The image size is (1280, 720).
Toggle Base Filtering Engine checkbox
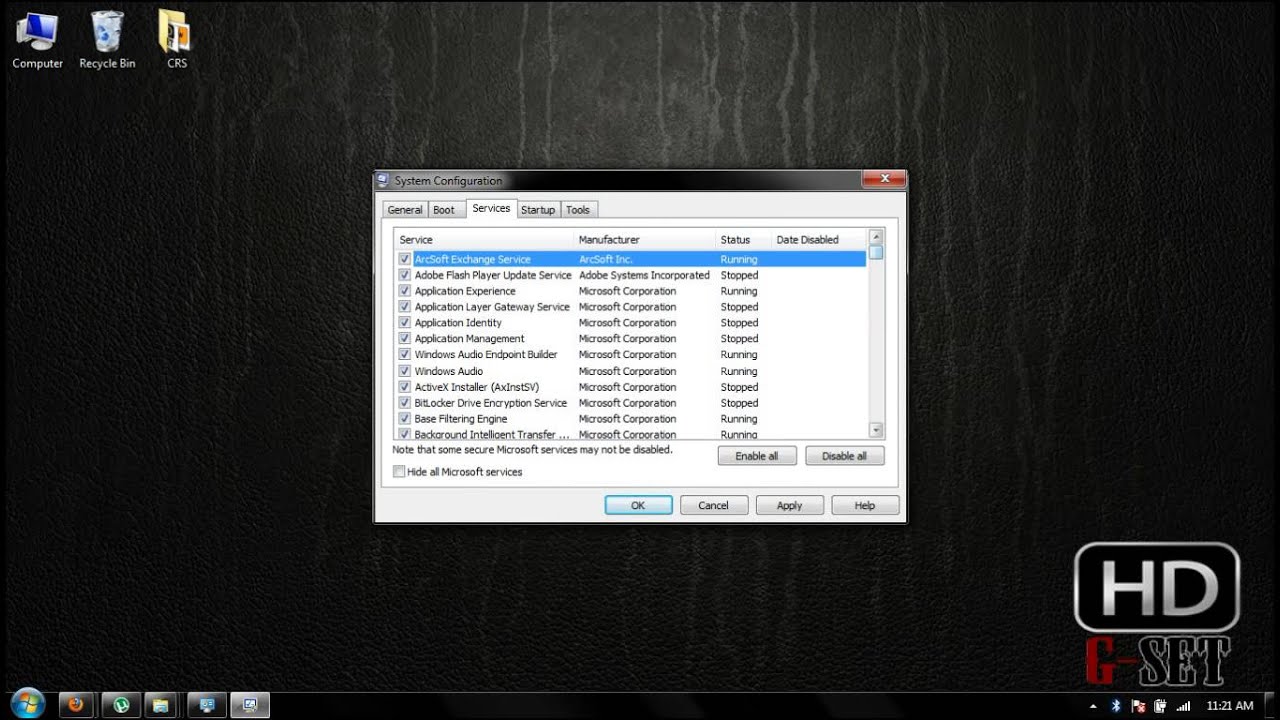click(x=405, y=419)
